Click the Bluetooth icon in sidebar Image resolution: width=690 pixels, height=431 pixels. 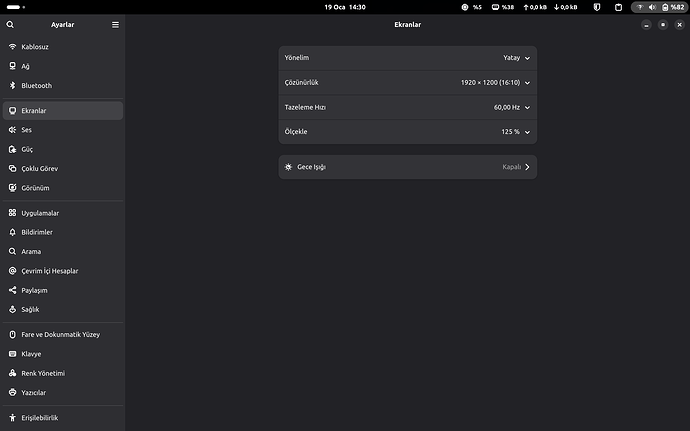click(x=12, y=86)
